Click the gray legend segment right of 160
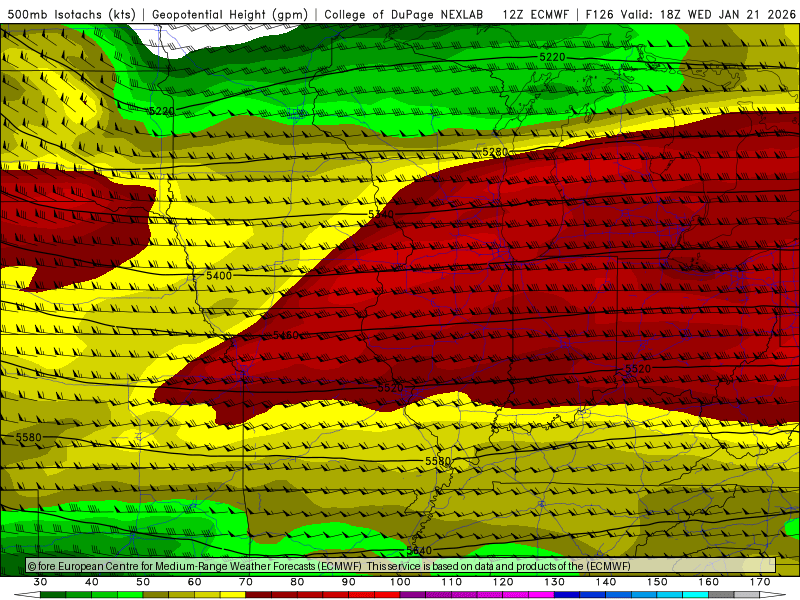Image resolution: width=800 pixels, height=600 pixels. [x=721, y=595]
